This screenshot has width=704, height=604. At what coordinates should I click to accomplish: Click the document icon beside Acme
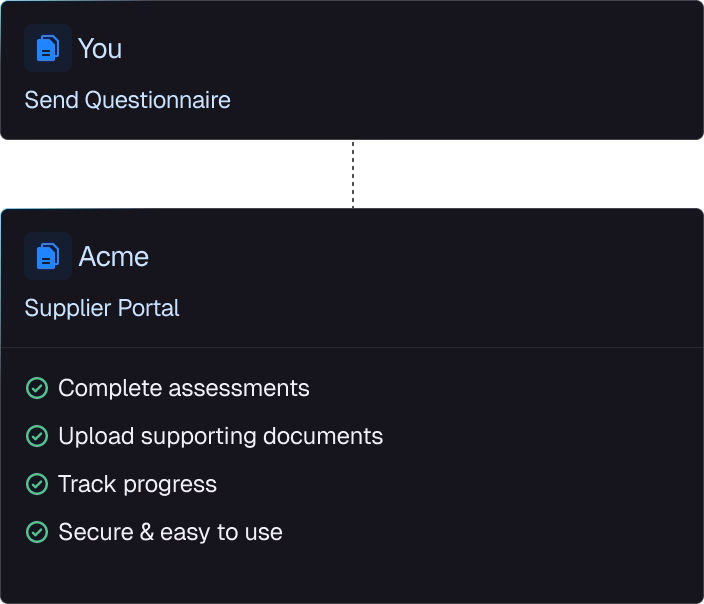pyautogui.click(x=48, y=256)
